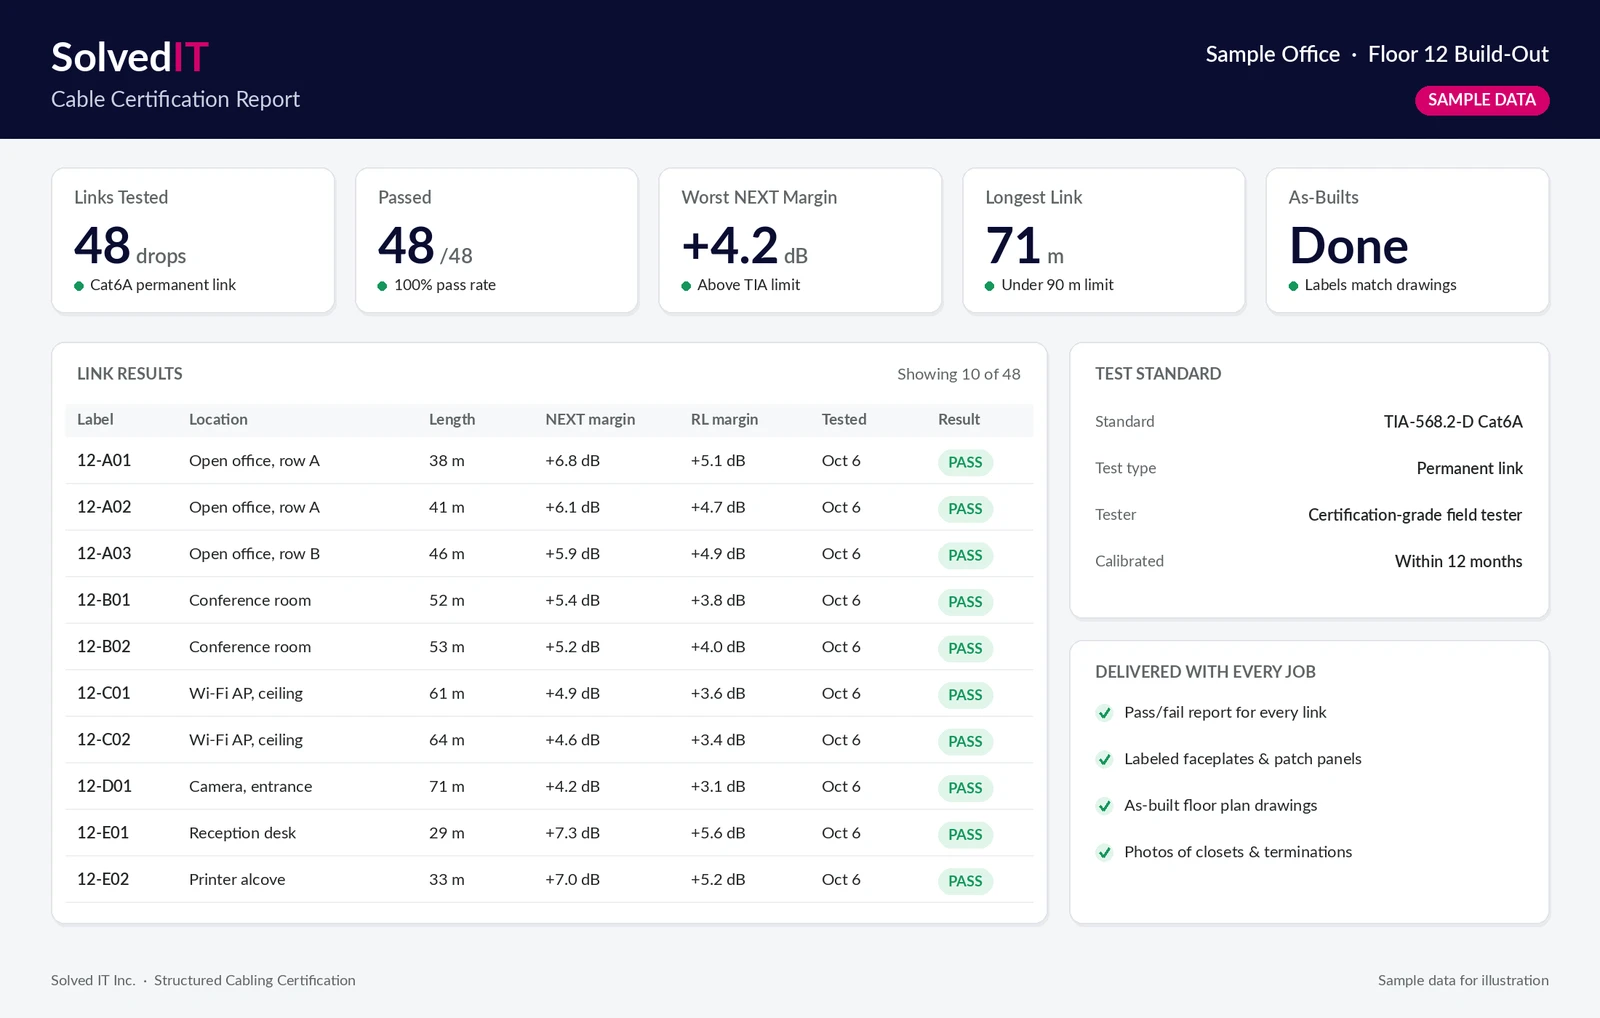Click the Links Tested summary card

[x=193, y=240]
